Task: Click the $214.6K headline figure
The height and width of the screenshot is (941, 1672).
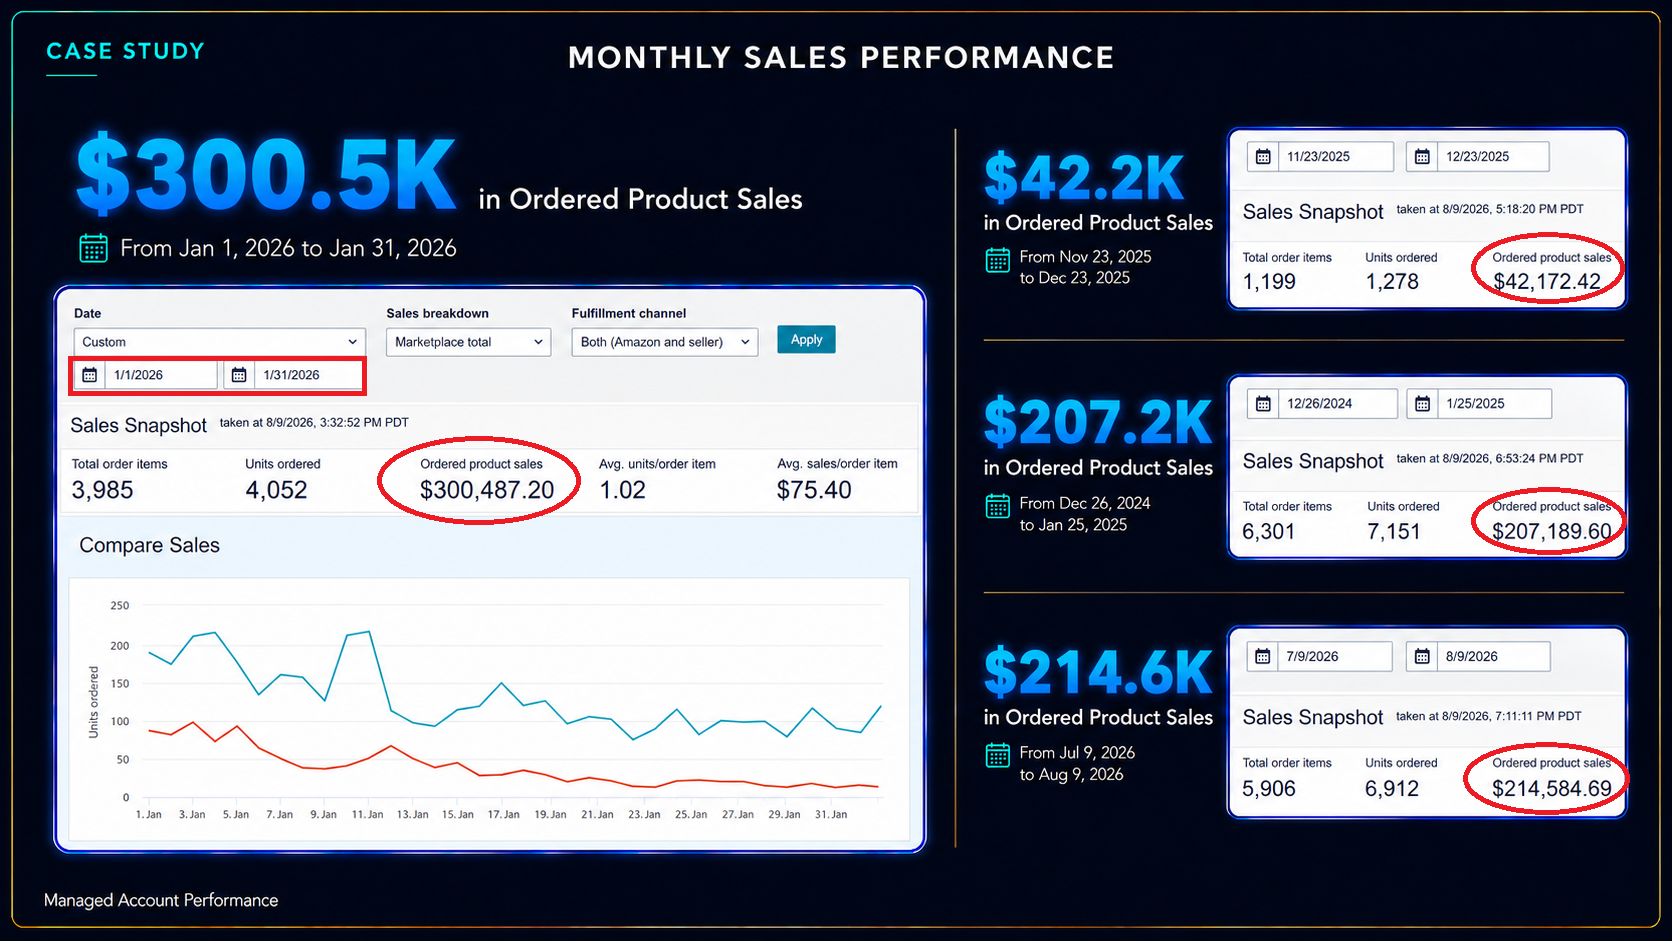Action: pyautogui.click(x=1098, y=673)
